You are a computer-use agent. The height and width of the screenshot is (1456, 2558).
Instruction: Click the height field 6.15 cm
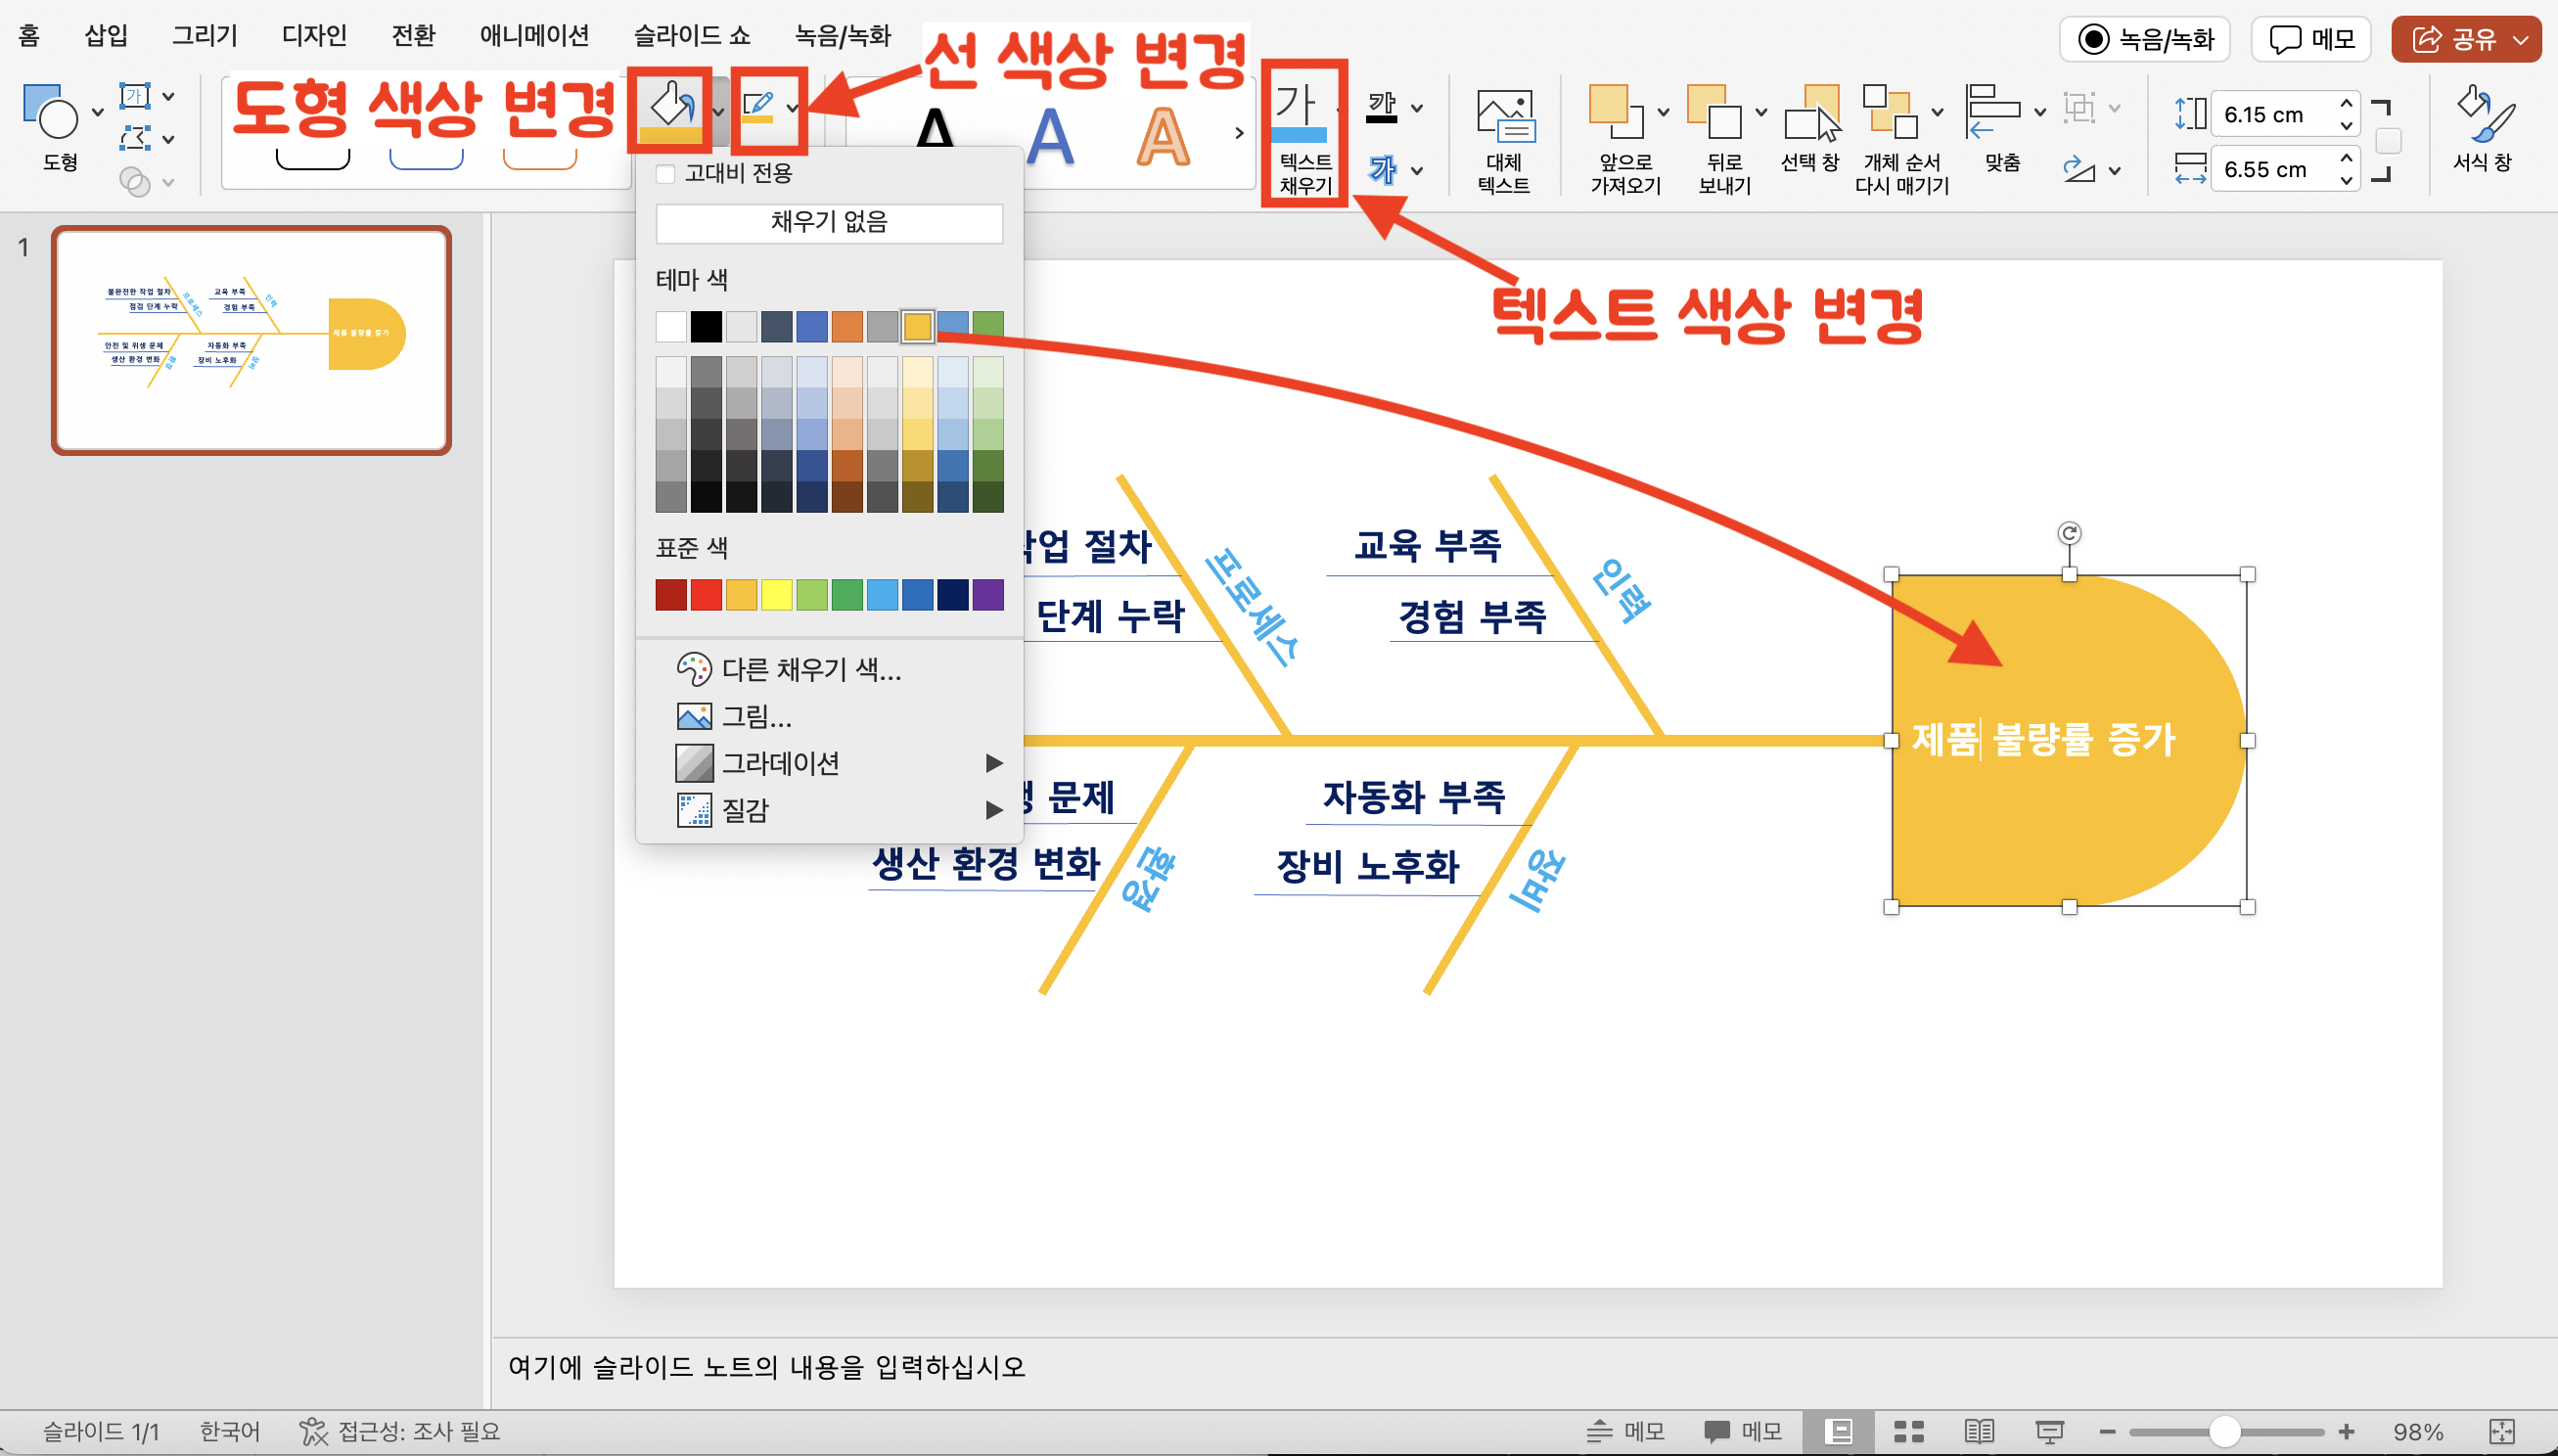click(x=2286, y=114)
